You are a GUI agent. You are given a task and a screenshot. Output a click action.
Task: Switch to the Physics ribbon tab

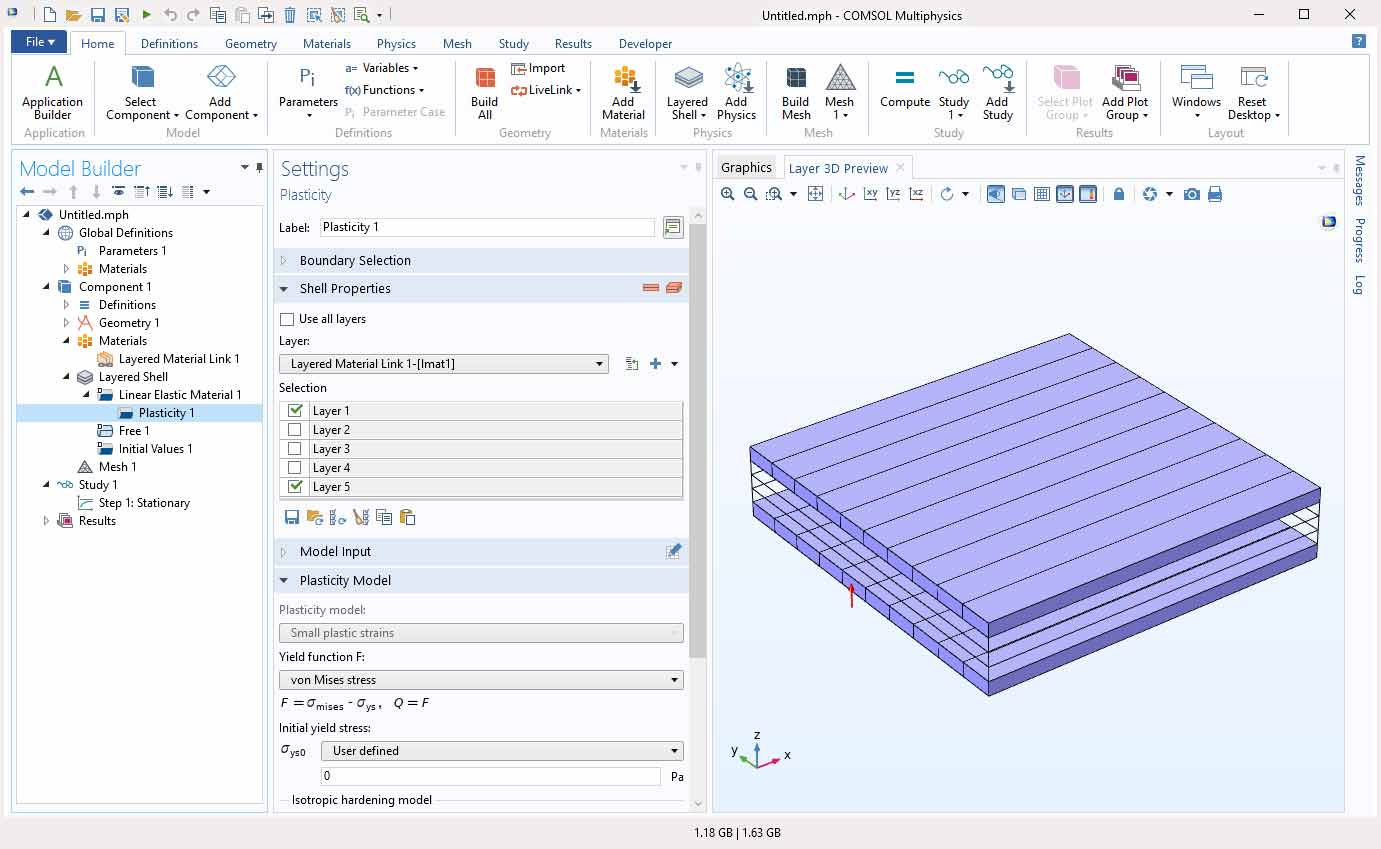click(x=396, y=44)
